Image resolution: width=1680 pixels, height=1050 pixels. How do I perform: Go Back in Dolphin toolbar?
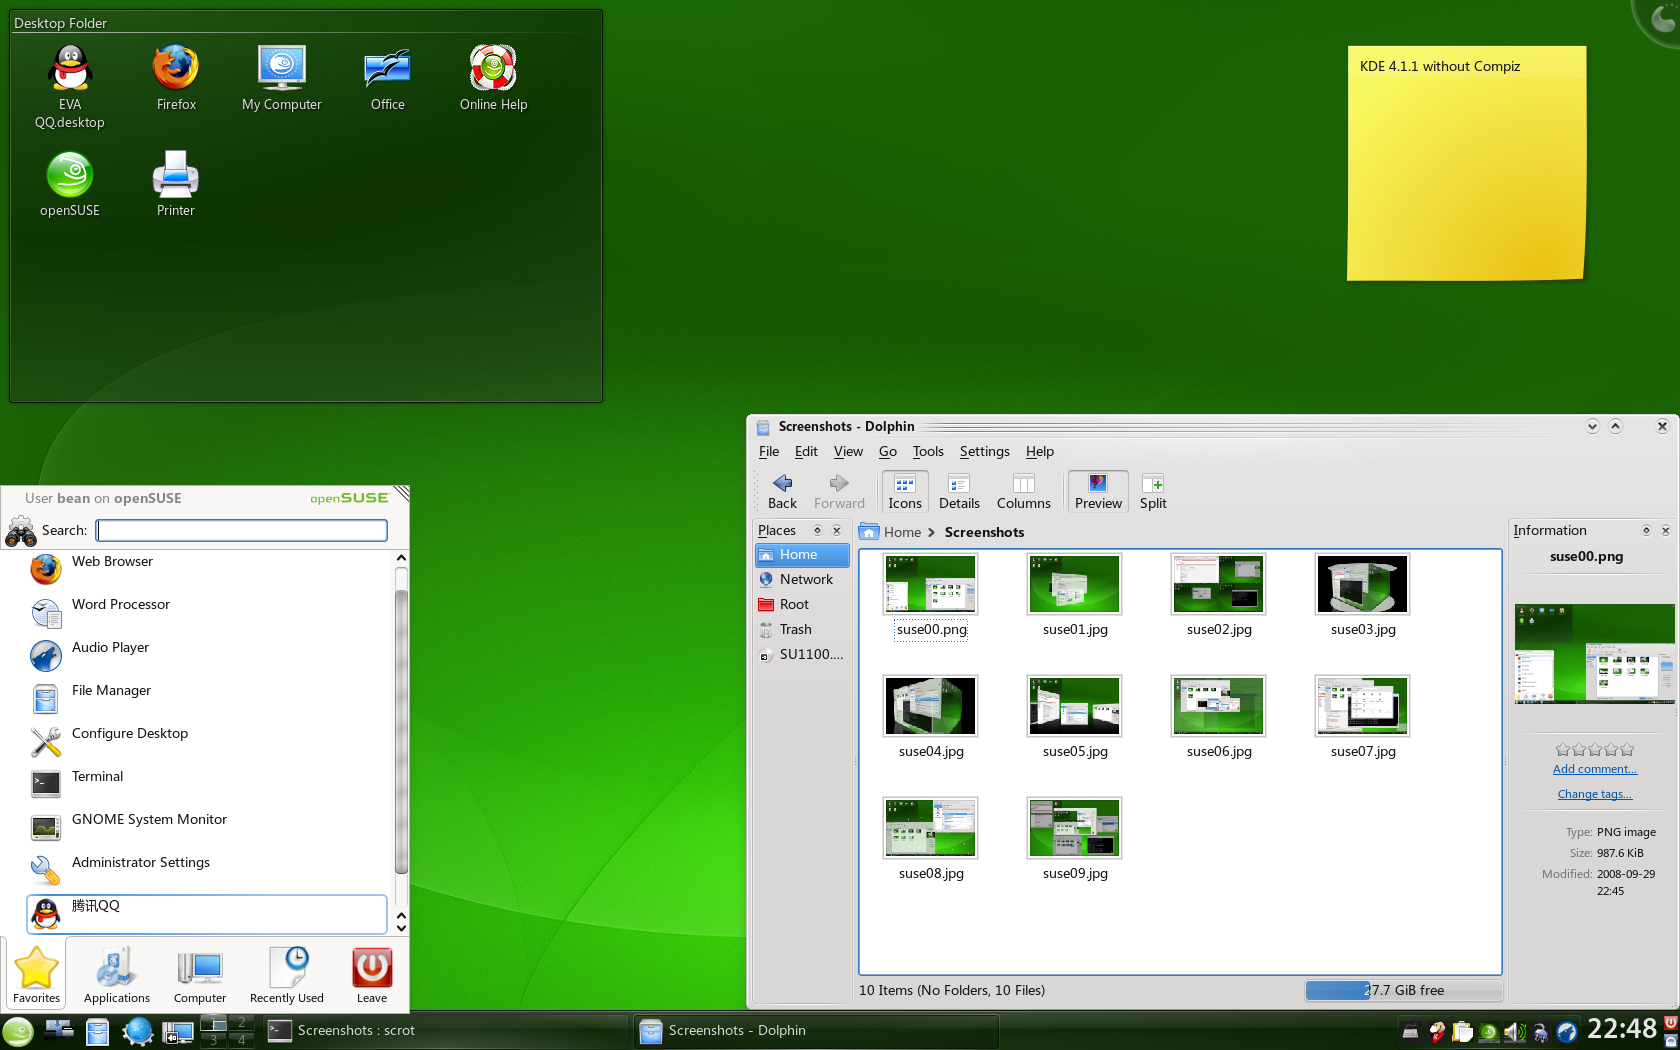(x=782, y=492)
